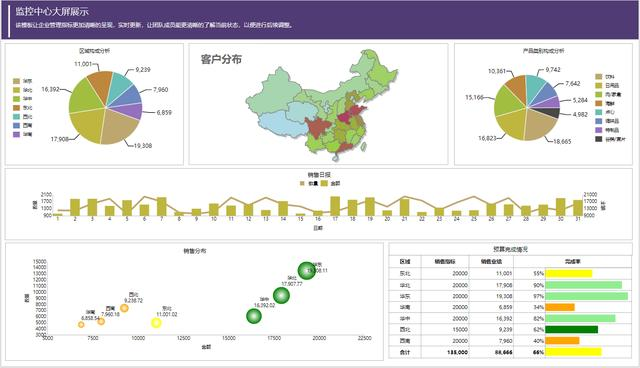Click the 完成率 column header in budget table
640x368 pixels.
click(x=573, y=261)
